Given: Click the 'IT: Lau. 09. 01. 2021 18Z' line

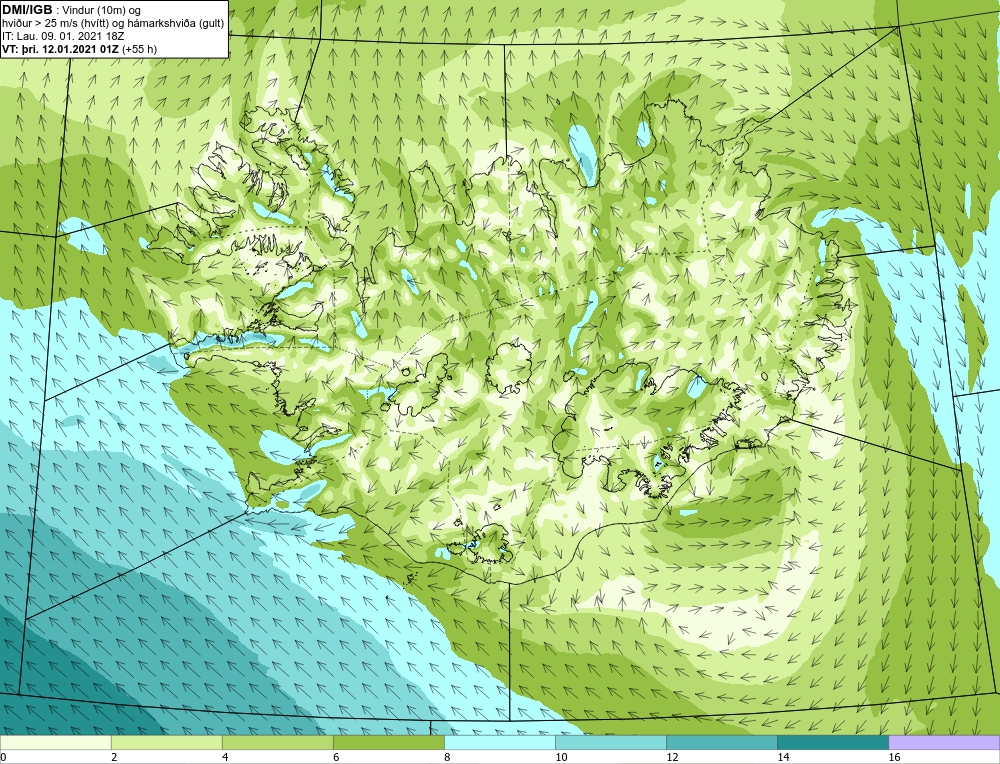Looking at the screenshot, I should point(62,36).
